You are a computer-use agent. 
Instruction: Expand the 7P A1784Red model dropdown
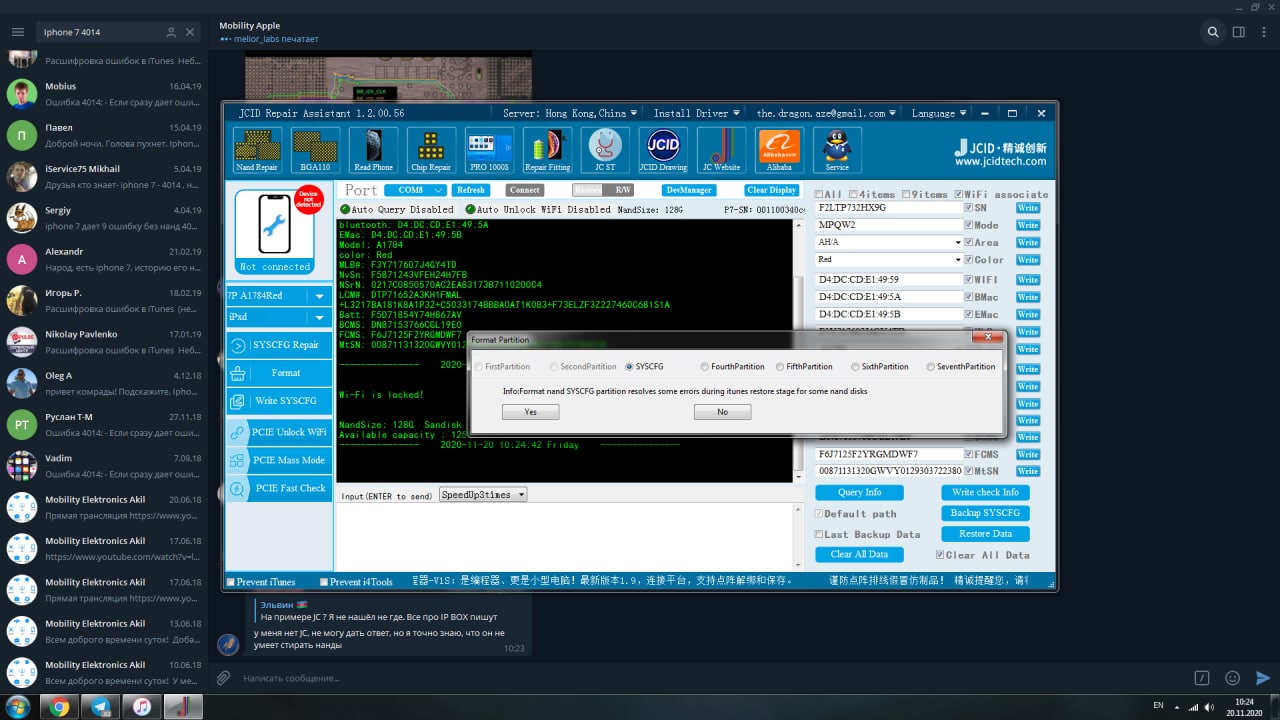319,296
